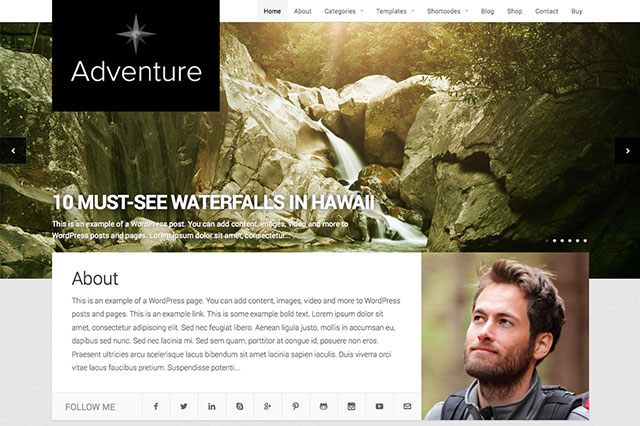Open the Facebook follow icon

point(156,406)
